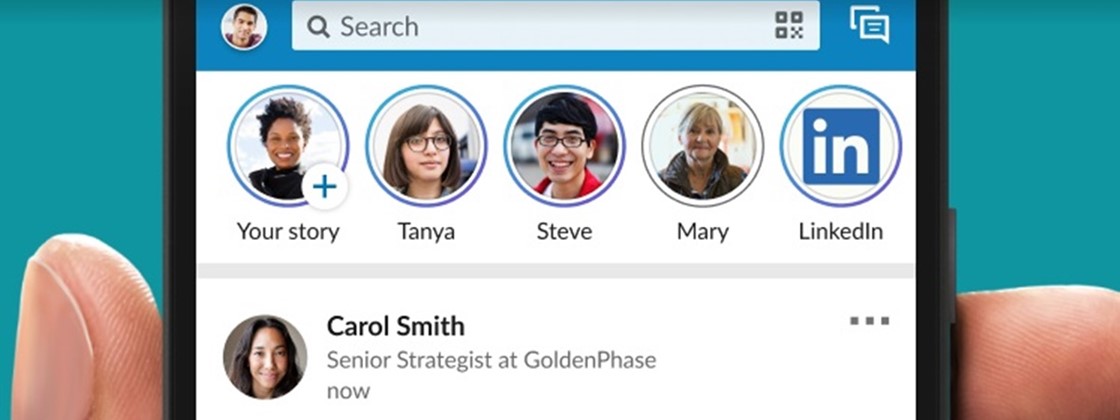Open Carol Smith's profile photo
The image size is (1120, 420).
pyautogui.click(x=265, y=357)
